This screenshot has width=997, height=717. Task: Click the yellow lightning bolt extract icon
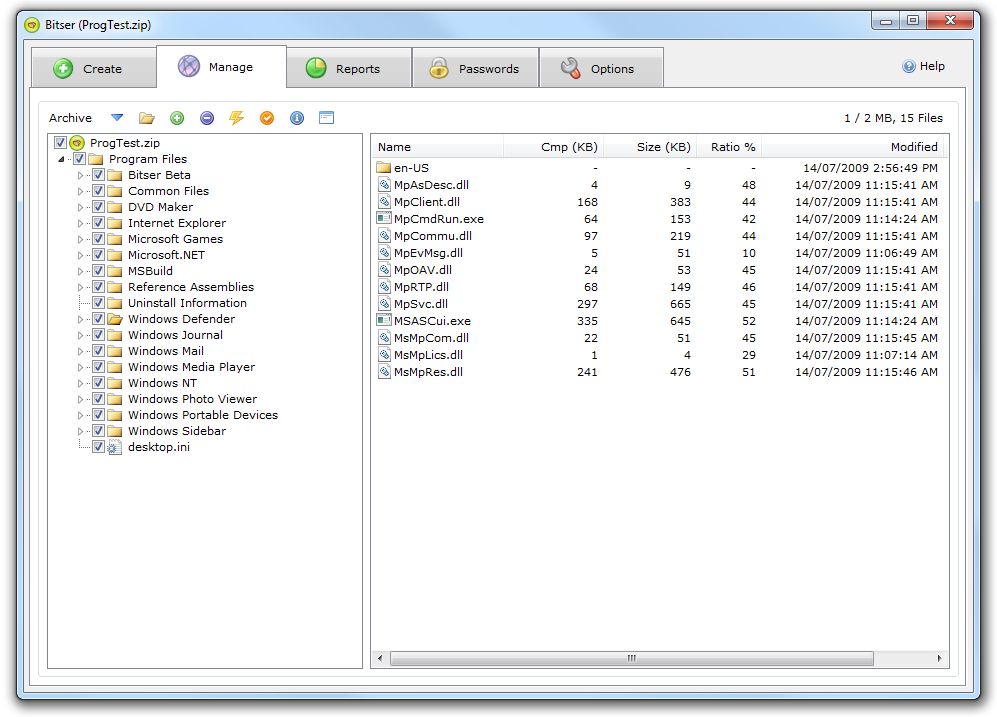(x=237, y=118)
